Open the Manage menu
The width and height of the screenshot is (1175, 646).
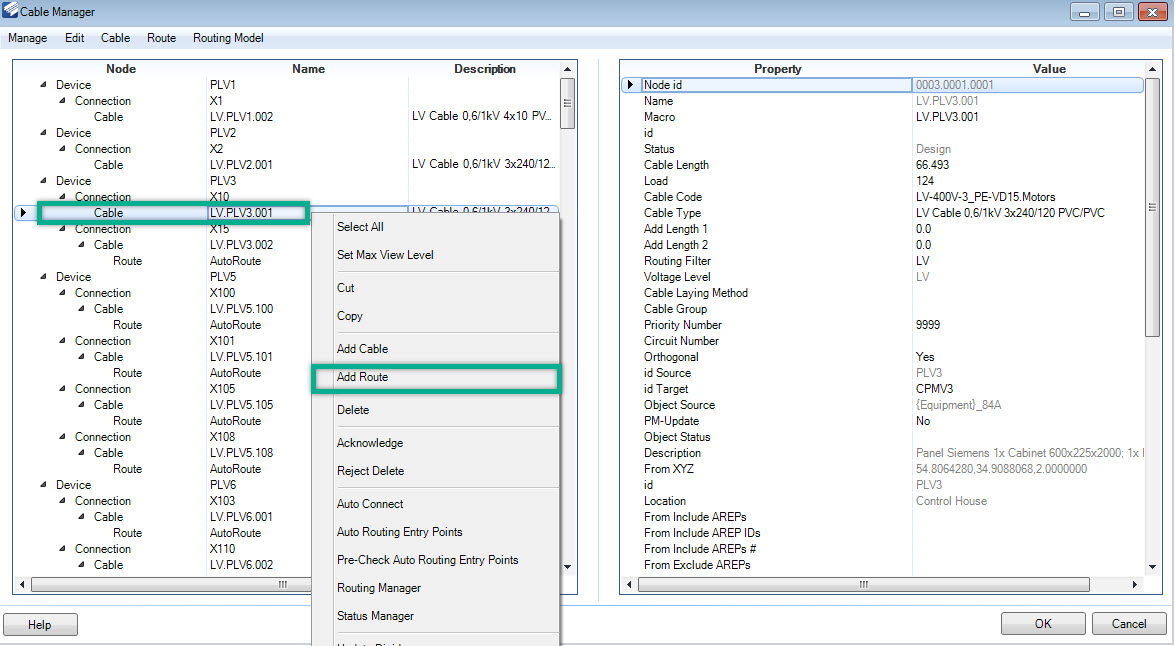(x=28, y=38)
